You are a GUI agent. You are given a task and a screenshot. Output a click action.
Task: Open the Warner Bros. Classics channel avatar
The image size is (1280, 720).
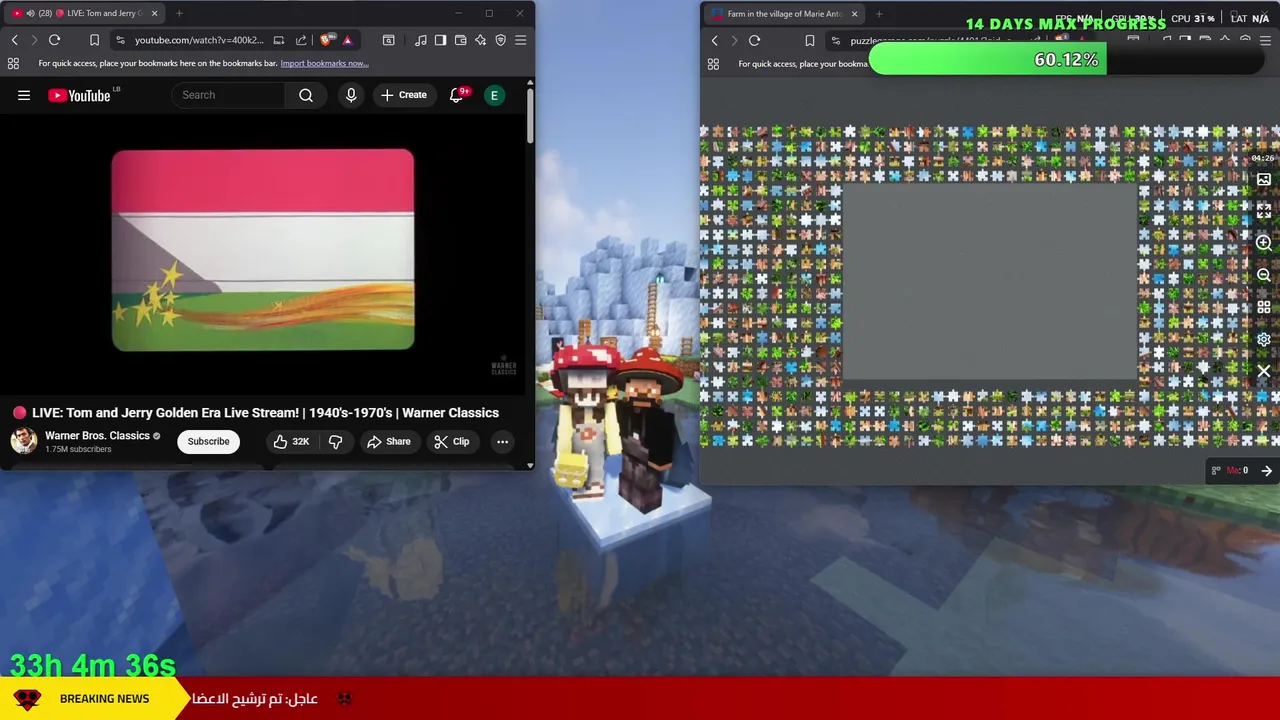23,441
